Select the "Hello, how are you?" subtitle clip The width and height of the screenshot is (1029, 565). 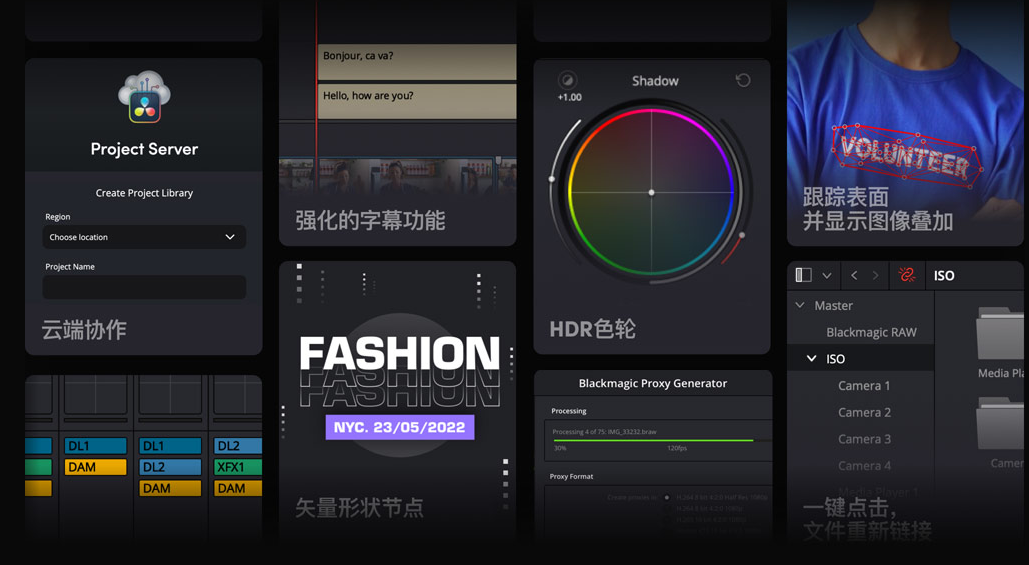tap(416, 101)
